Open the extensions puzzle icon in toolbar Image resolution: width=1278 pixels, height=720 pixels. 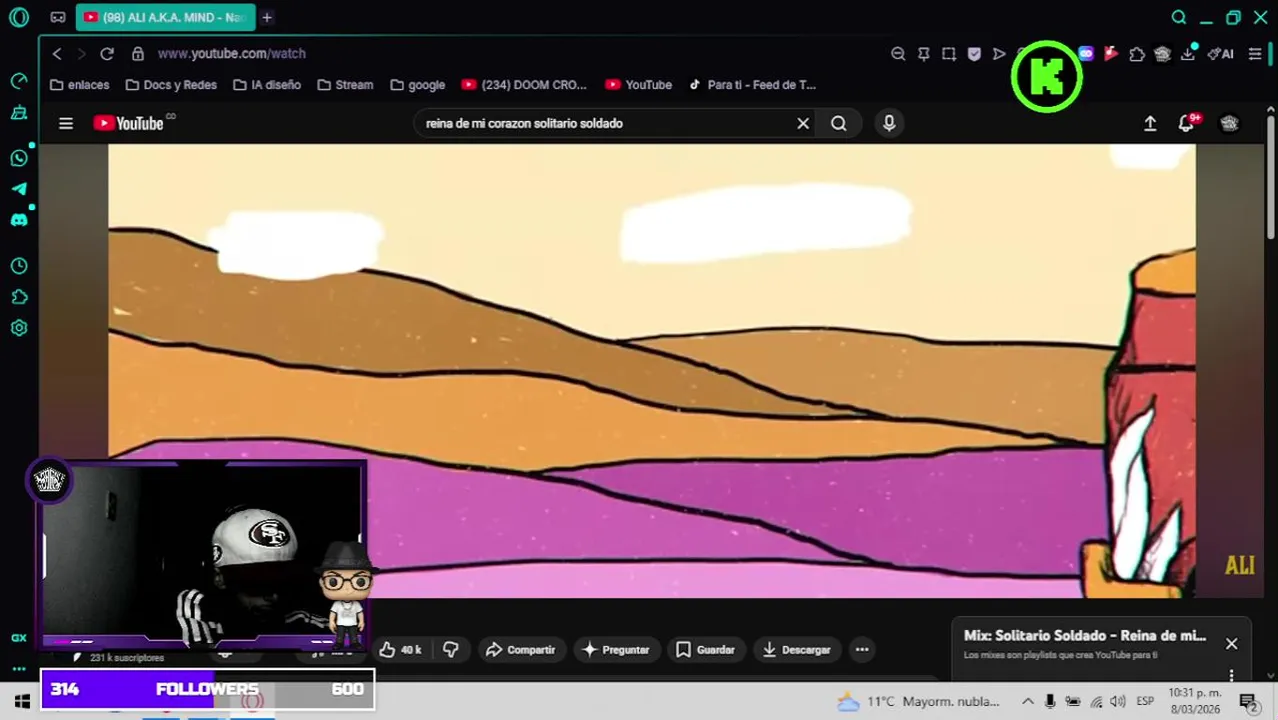click(1137, 54)
